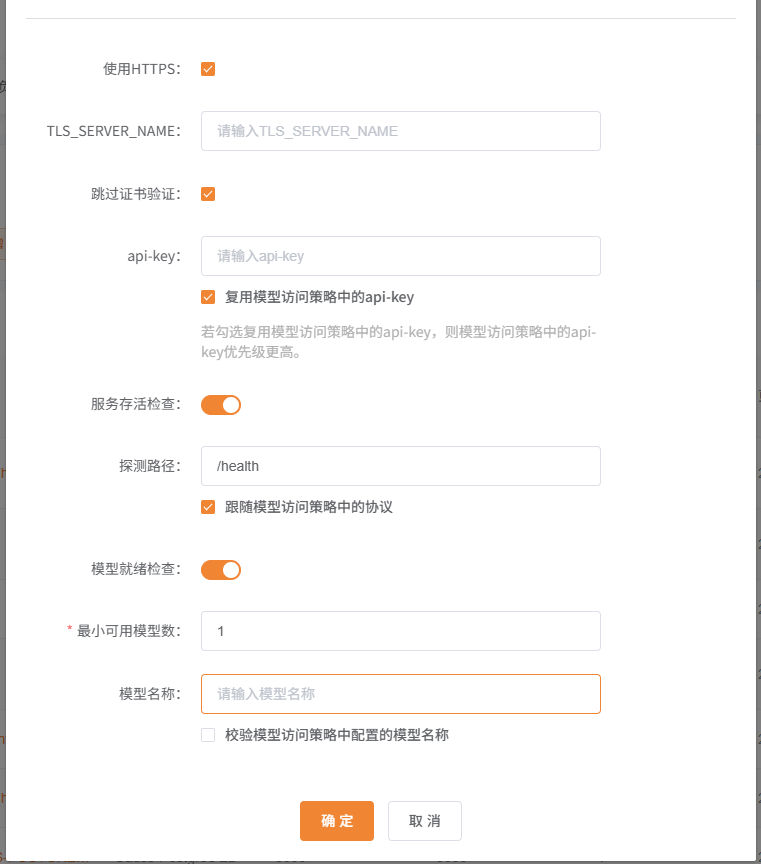Viewport: 761px width, 864px height.
Task: Click the required asterisk beside 最小可用模型数
Action: tap(68, 631)
